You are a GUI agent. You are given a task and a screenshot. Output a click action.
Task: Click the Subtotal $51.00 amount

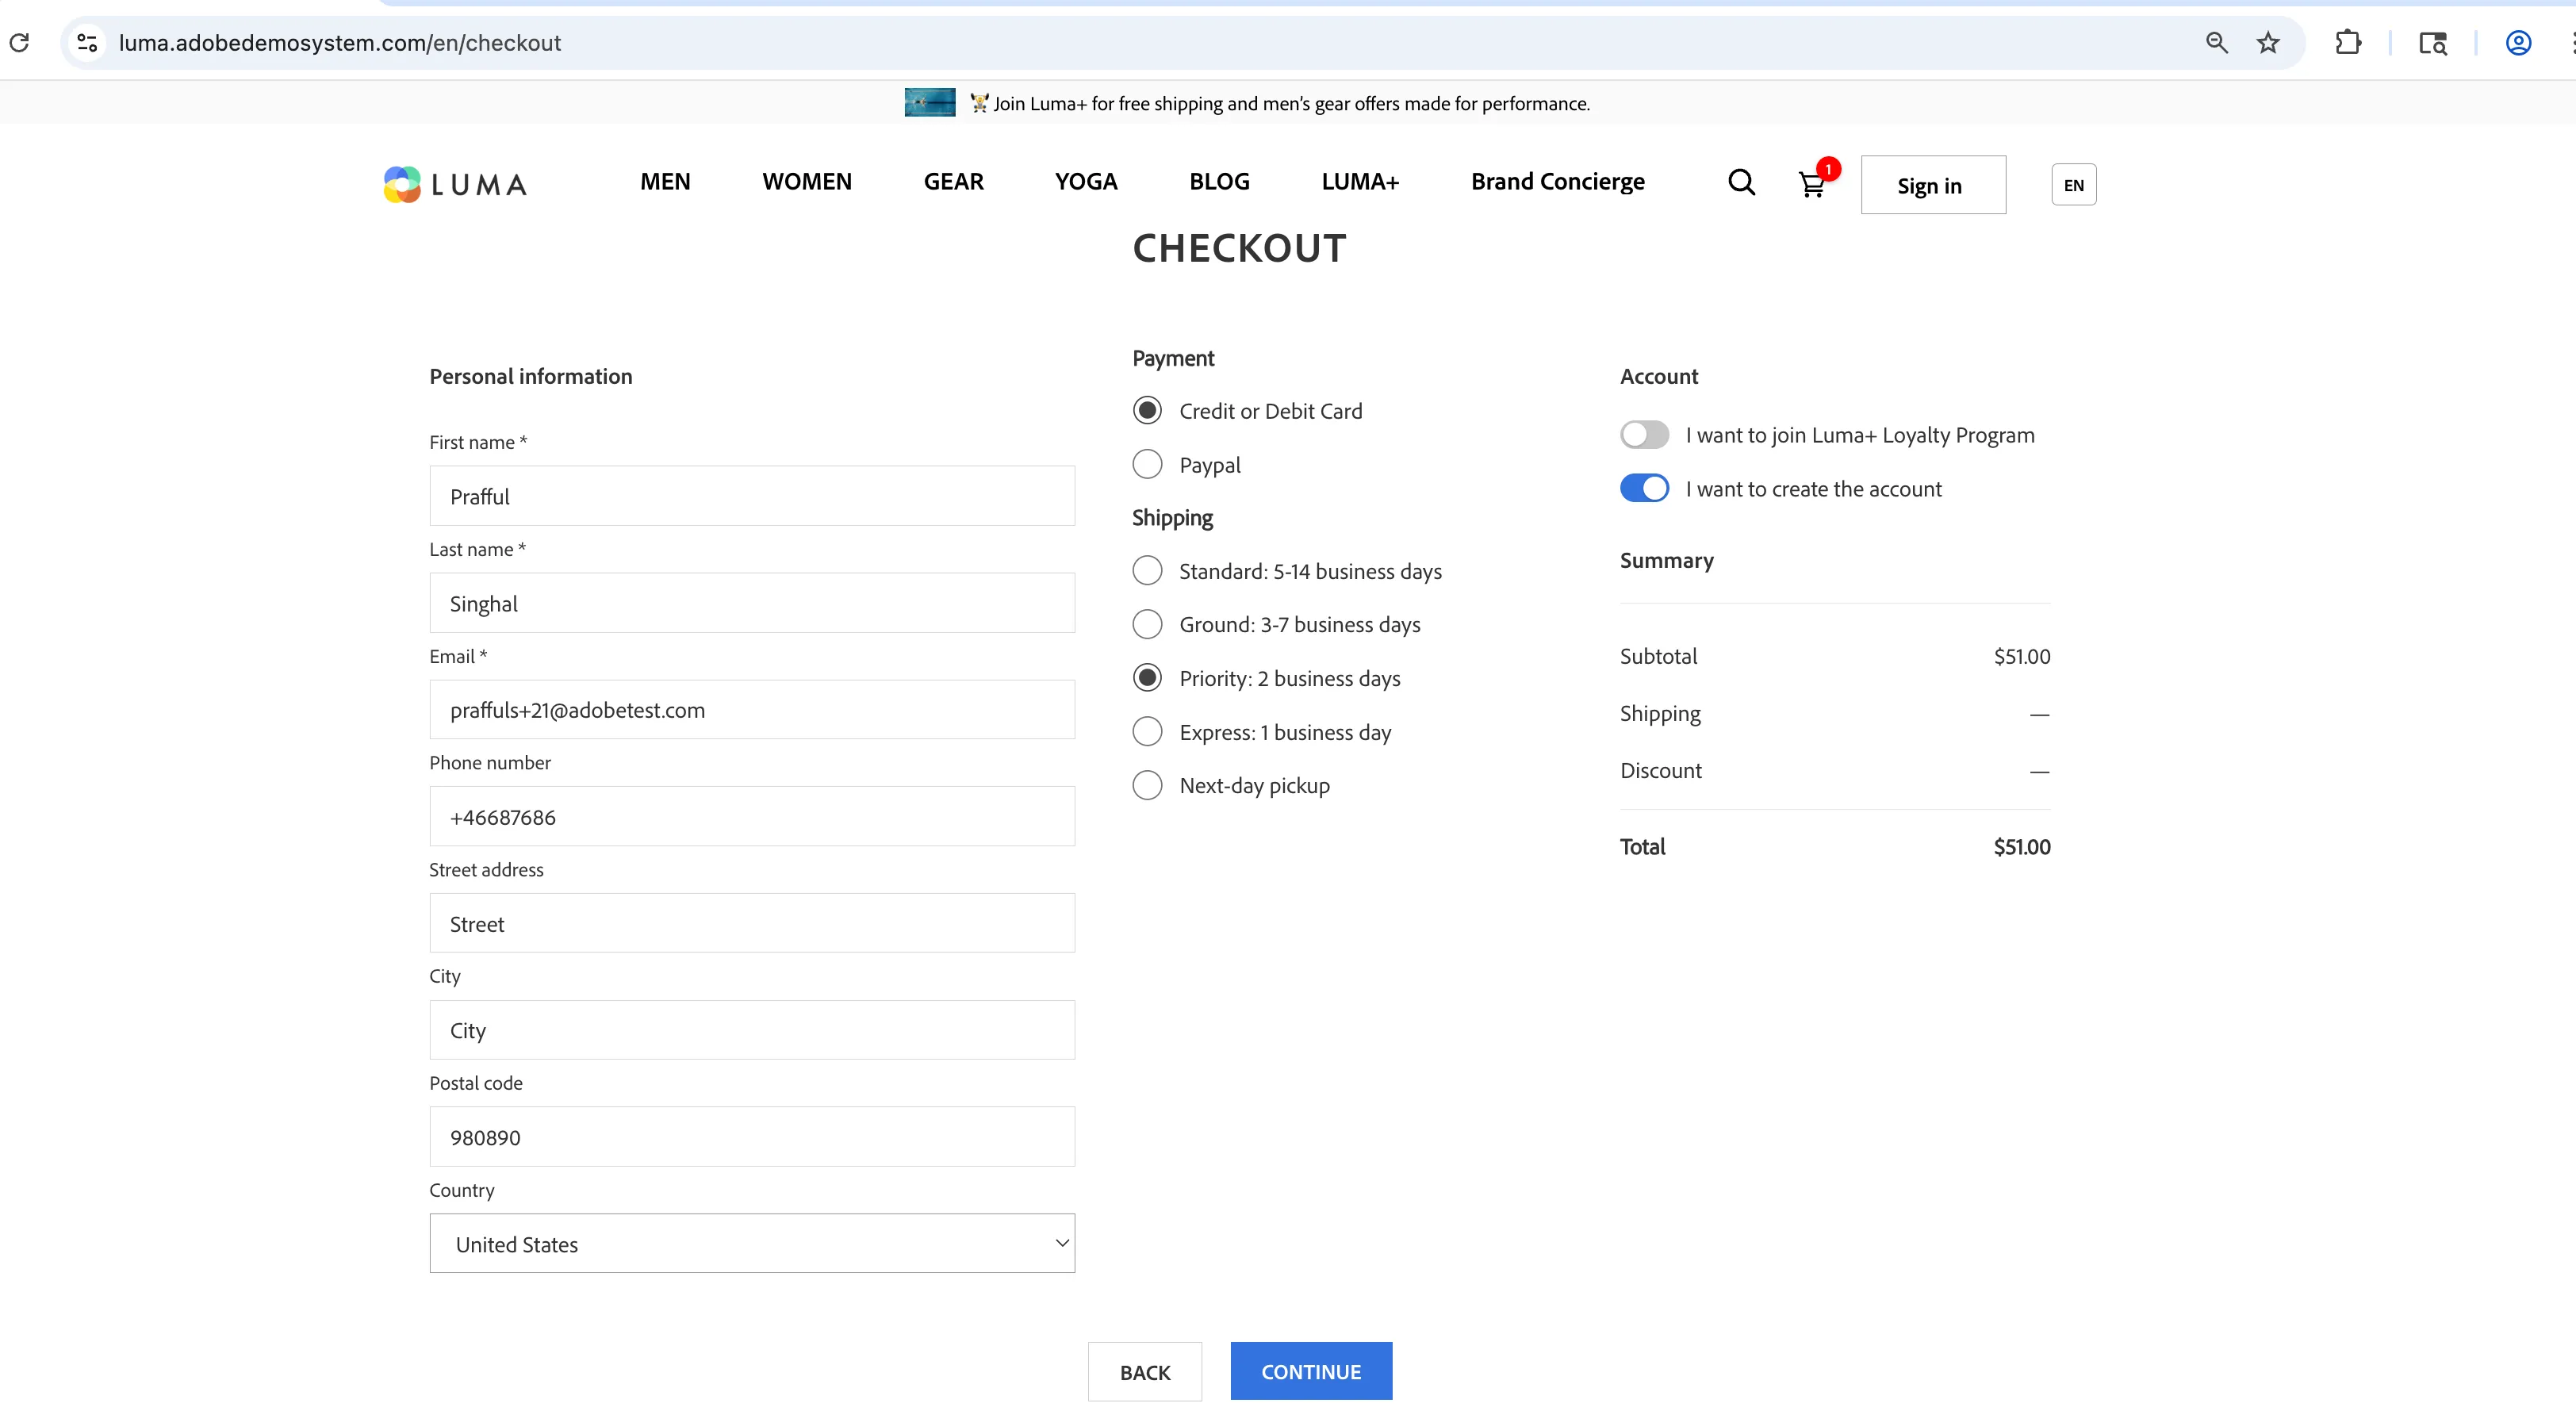[2021, 656]
